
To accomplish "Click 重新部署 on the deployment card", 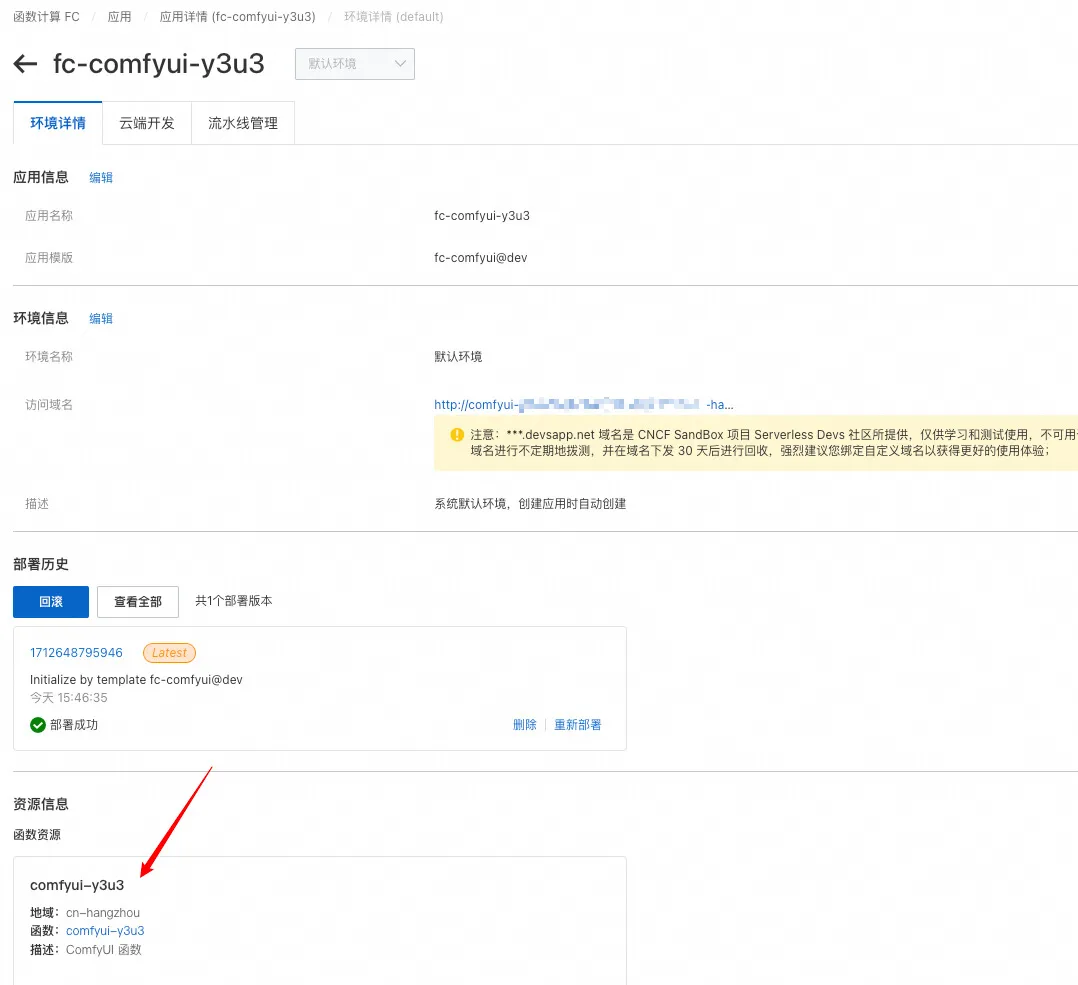I will coord(578,724).
